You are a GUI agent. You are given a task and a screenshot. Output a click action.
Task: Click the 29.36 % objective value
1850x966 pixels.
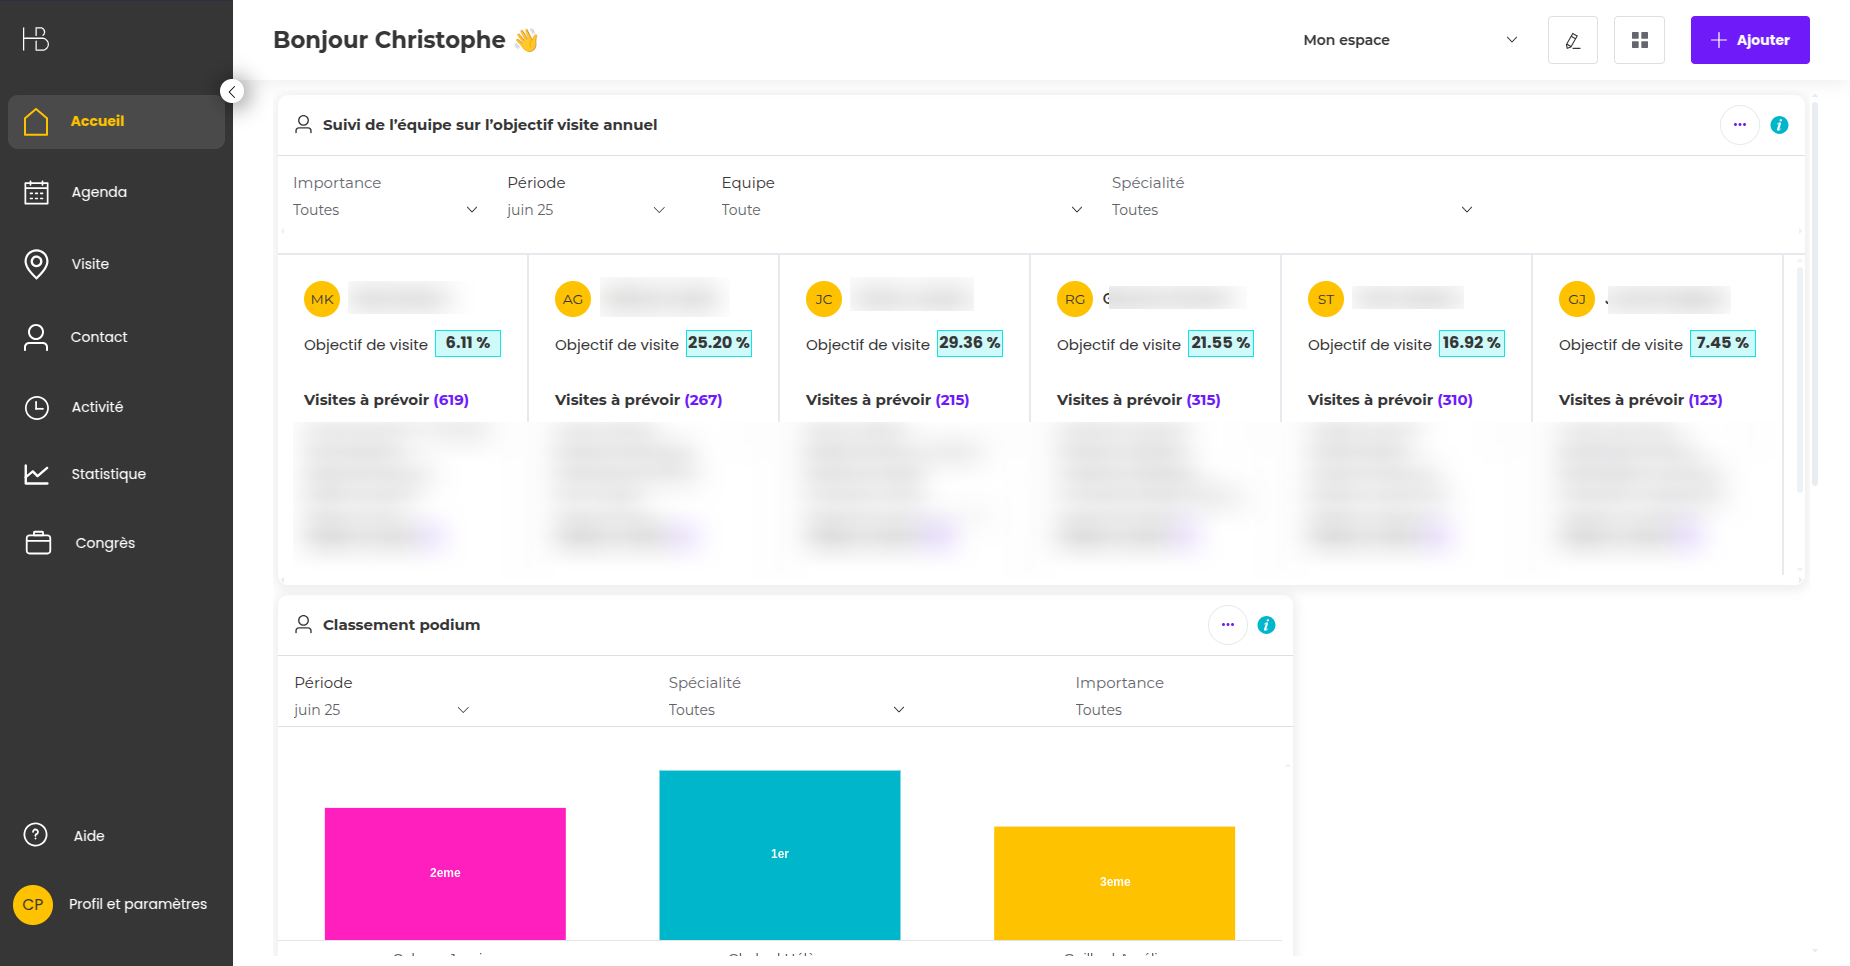(969, 343)
